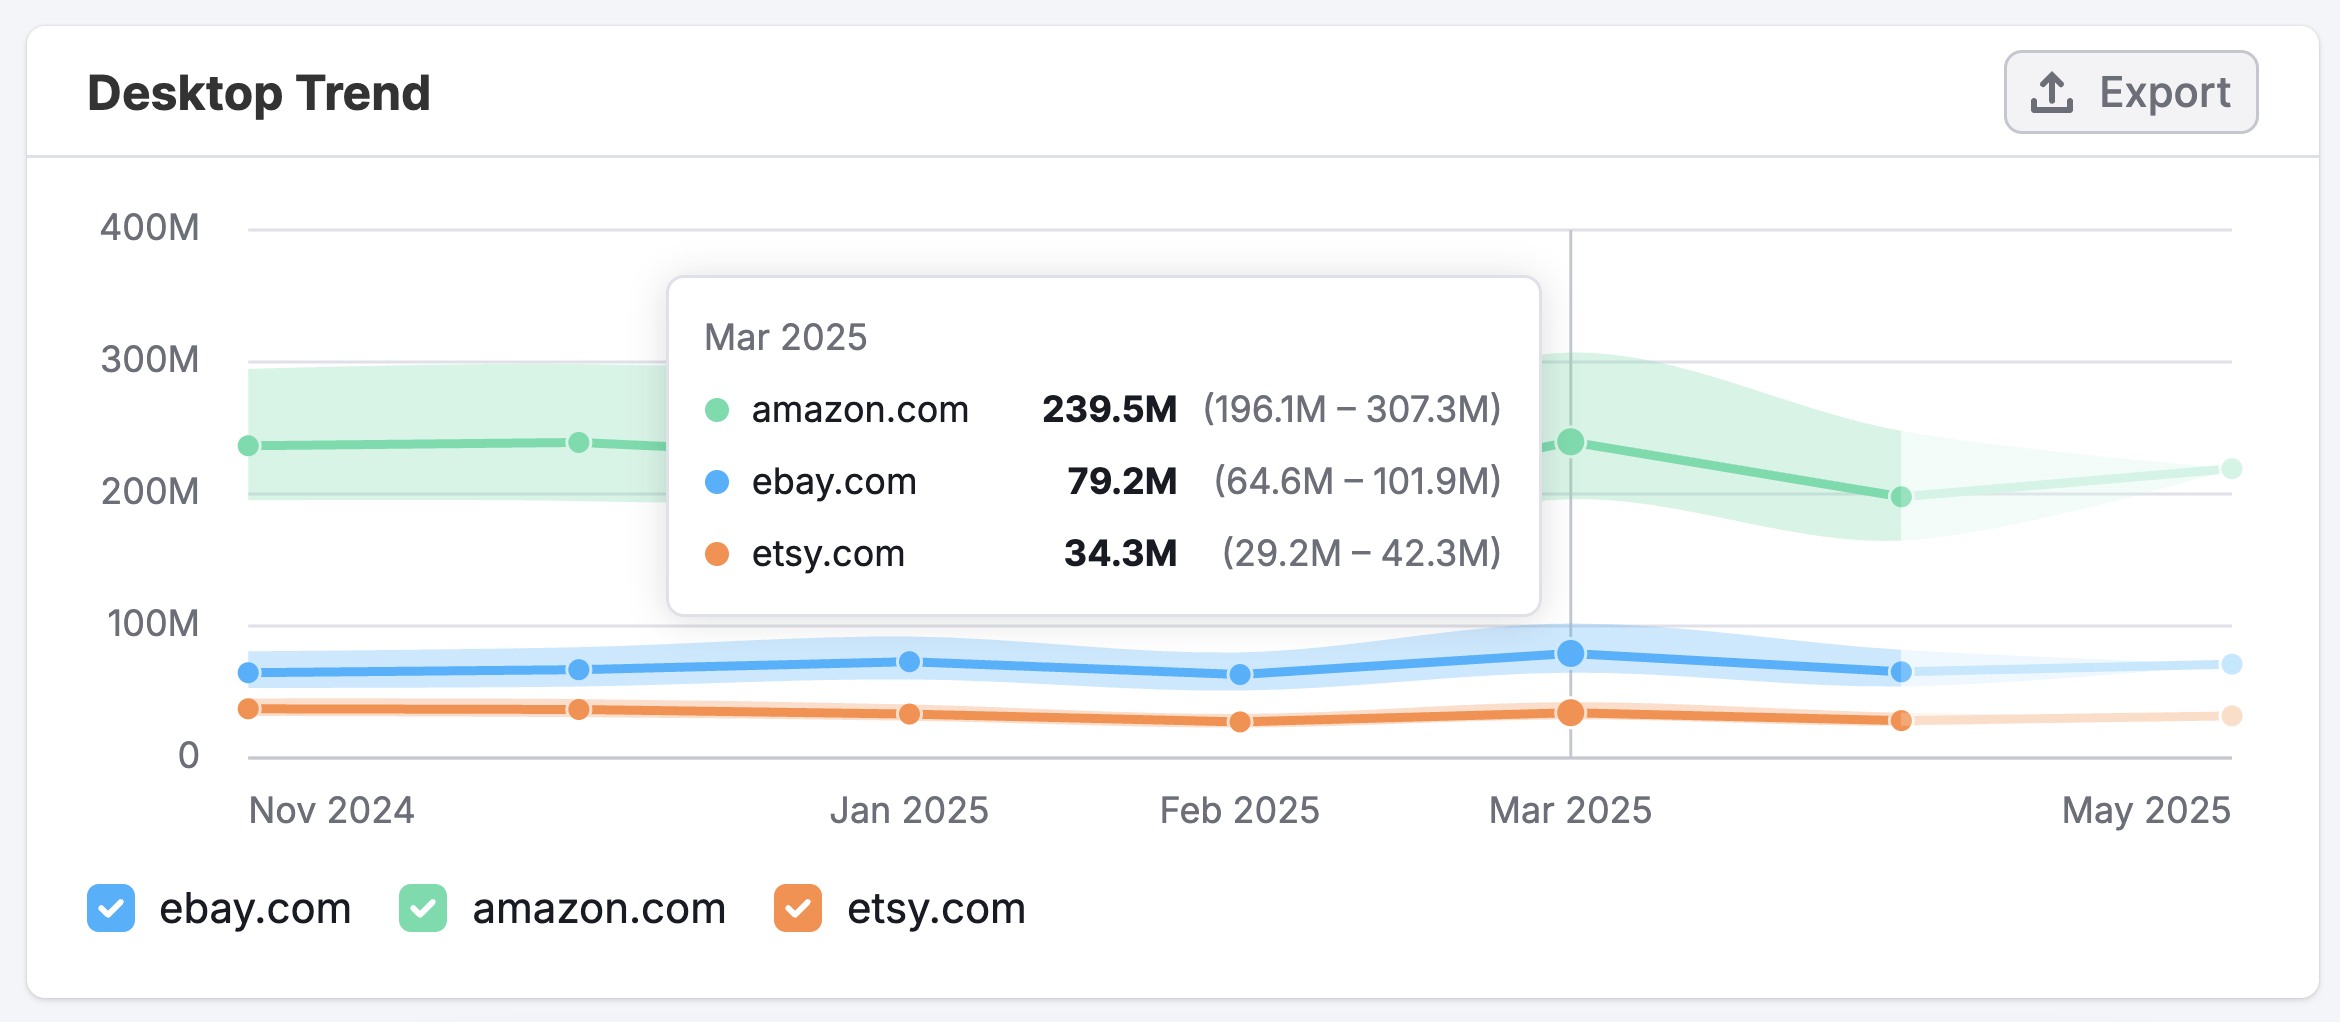Disable the amazon.com legend checkbox
This screenshot has width=2340, height=1022.
tap(423, 909)
